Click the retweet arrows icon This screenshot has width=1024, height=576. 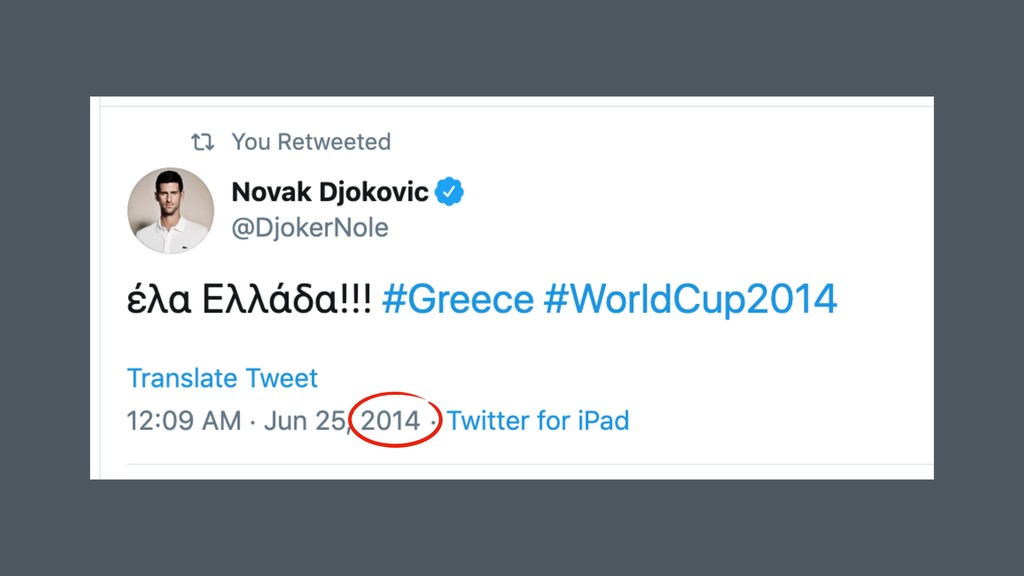[x=203, y=142]
